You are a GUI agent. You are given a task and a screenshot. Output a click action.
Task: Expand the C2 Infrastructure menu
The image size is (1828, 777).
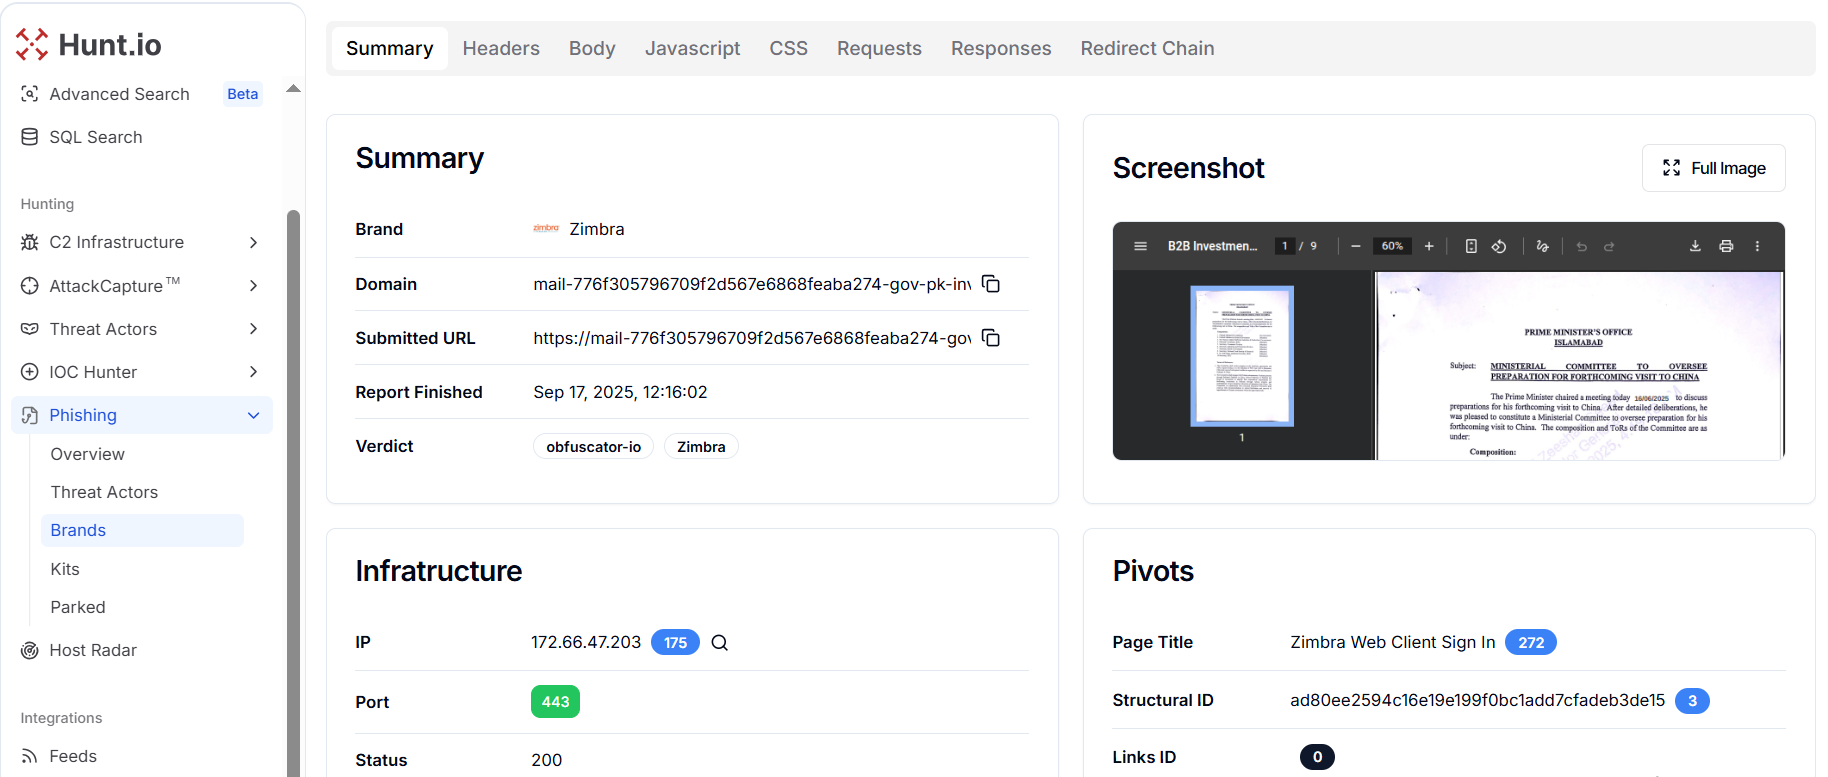253,242
